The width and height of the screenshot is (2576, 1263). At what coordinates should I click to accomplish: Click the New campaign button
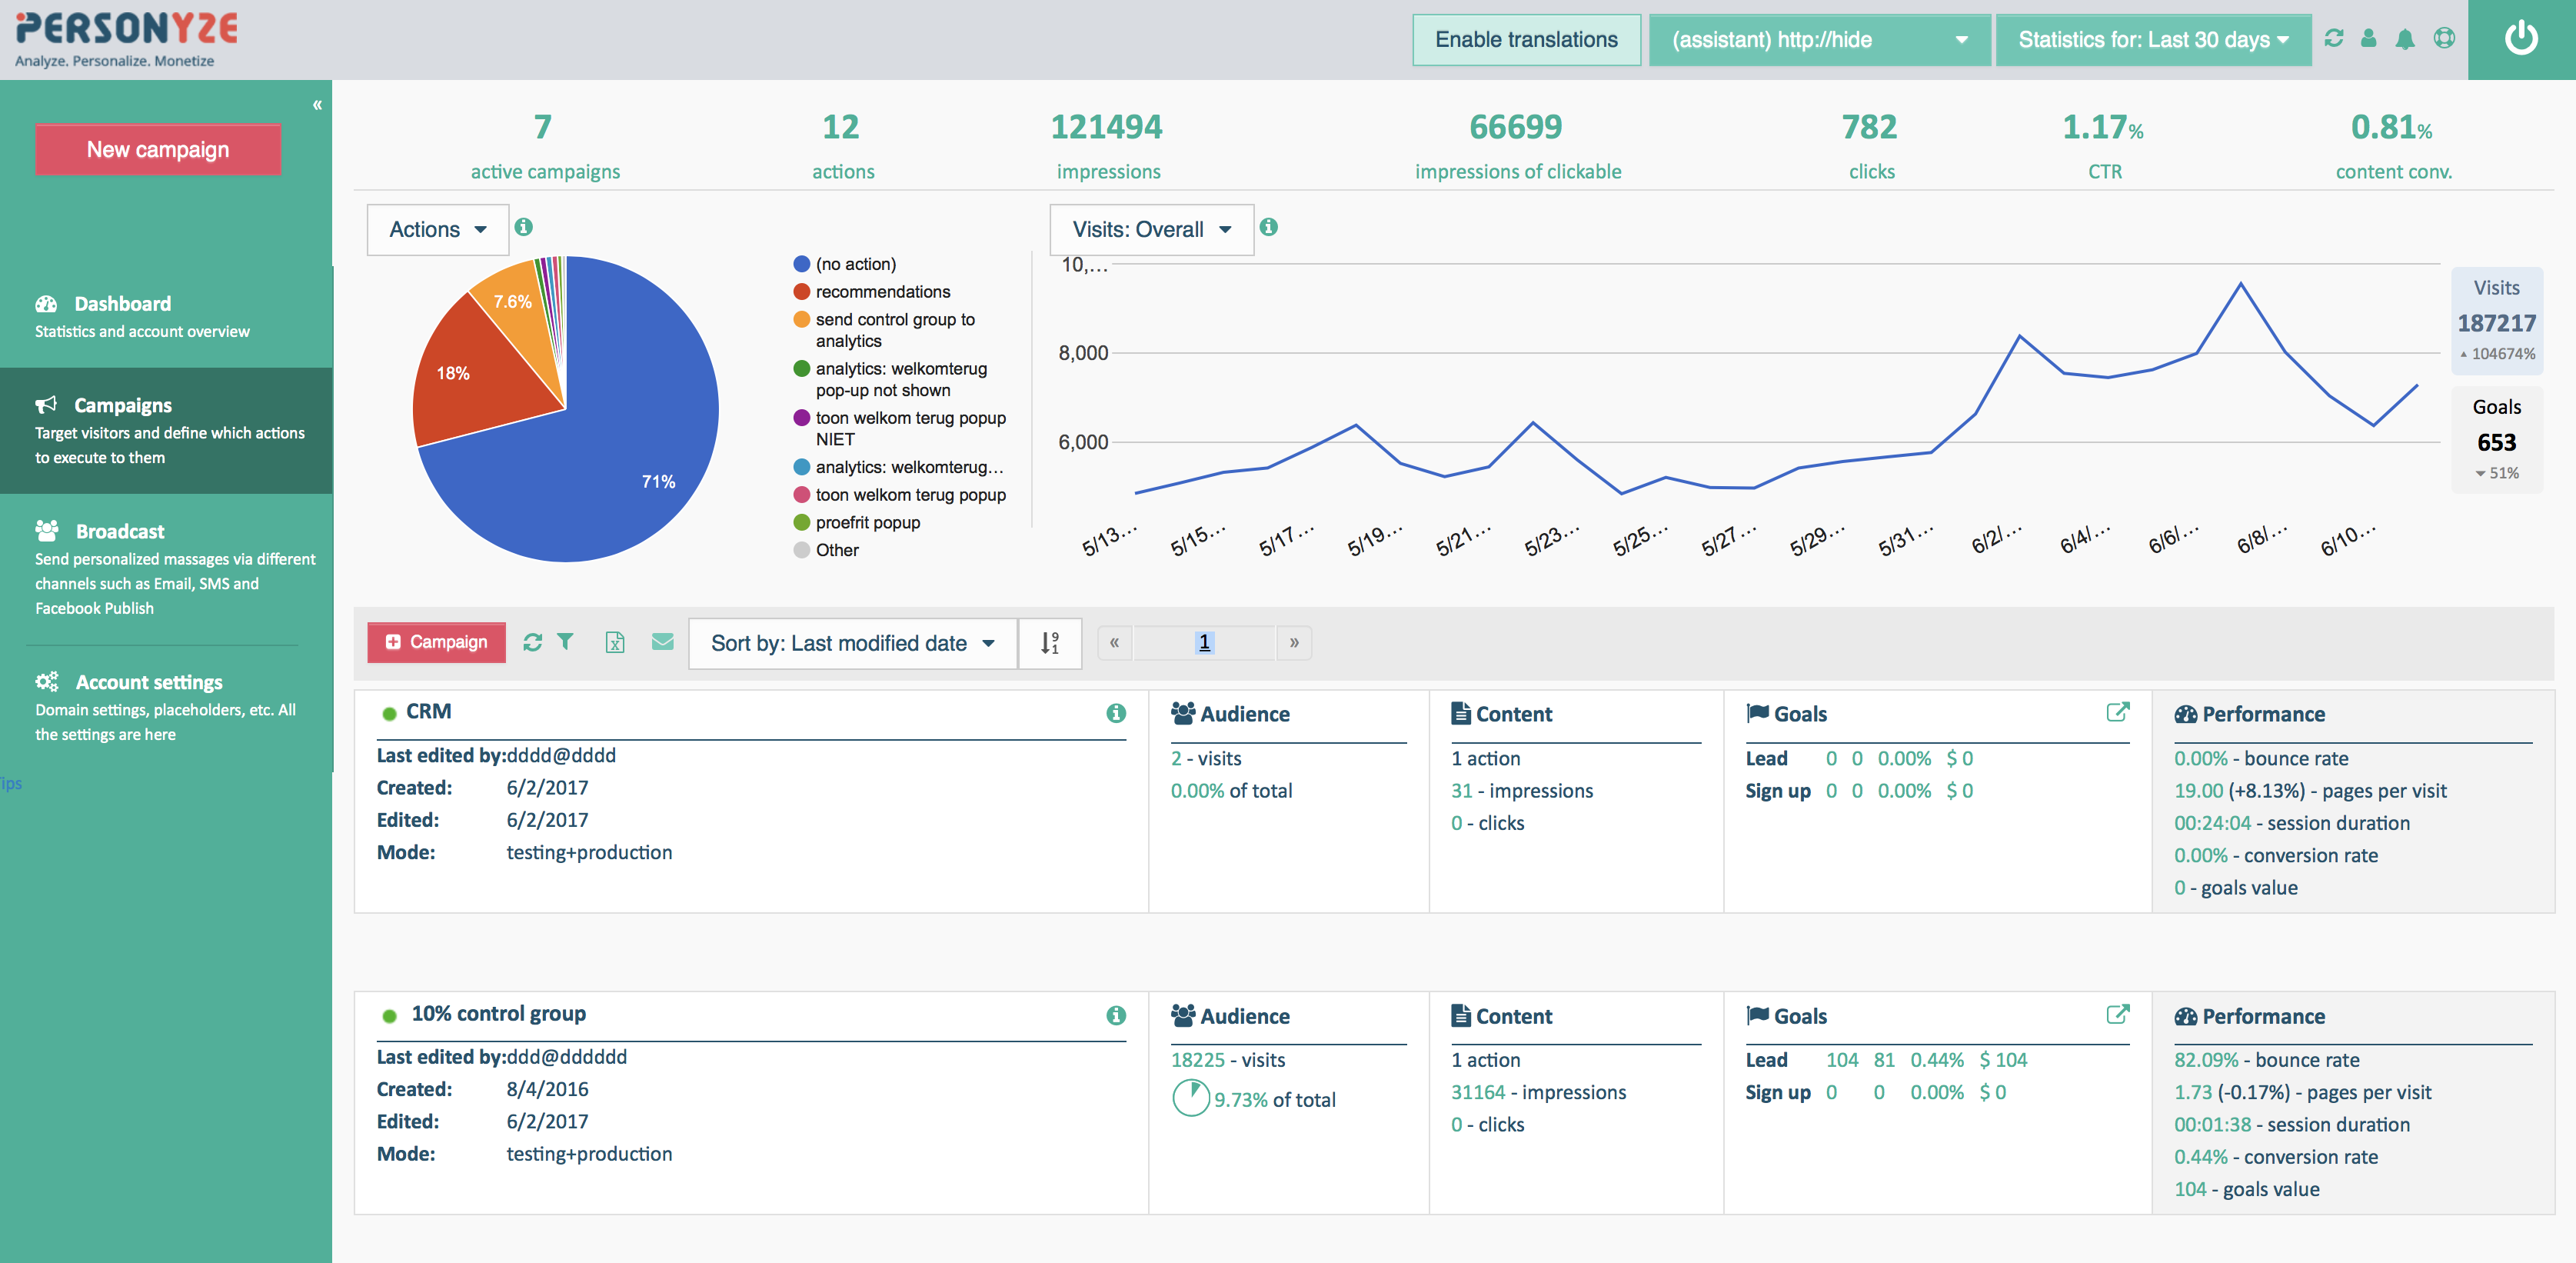158,150
